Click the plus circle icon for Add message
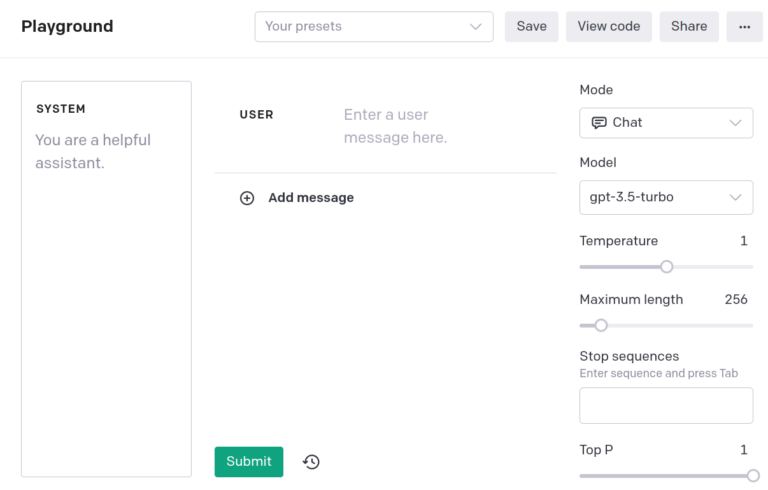Viewport: 768px width, 490px height. (247, 198)
